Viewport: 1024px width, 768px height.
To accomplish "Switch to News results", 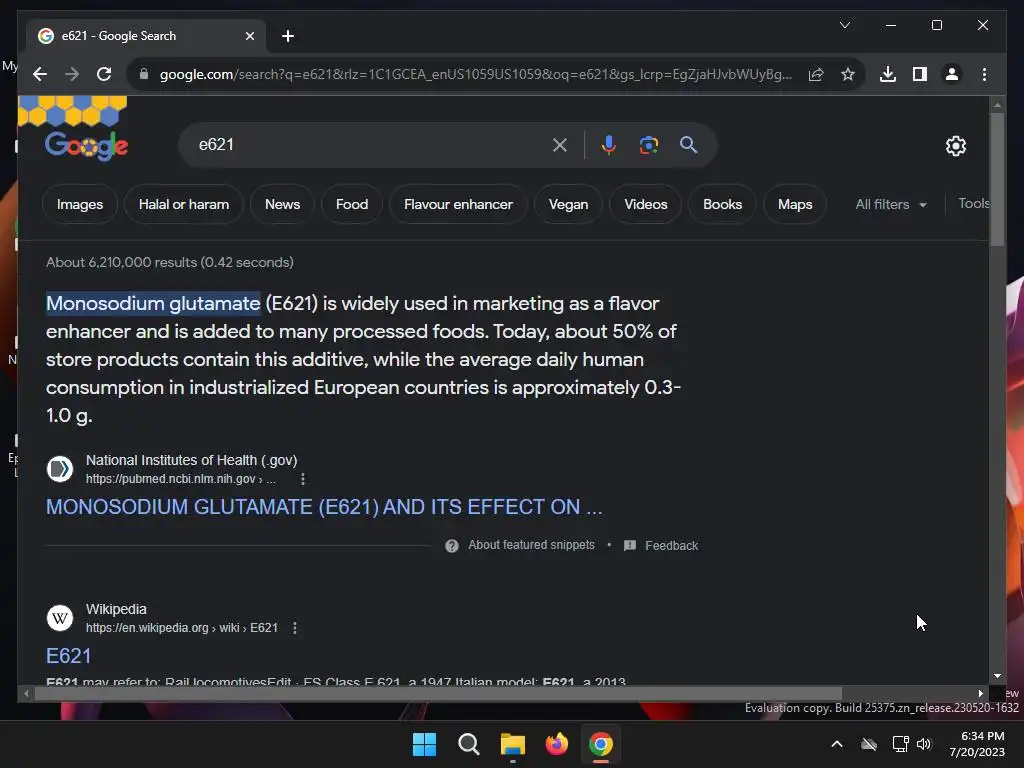I will [x=282, y=204].
